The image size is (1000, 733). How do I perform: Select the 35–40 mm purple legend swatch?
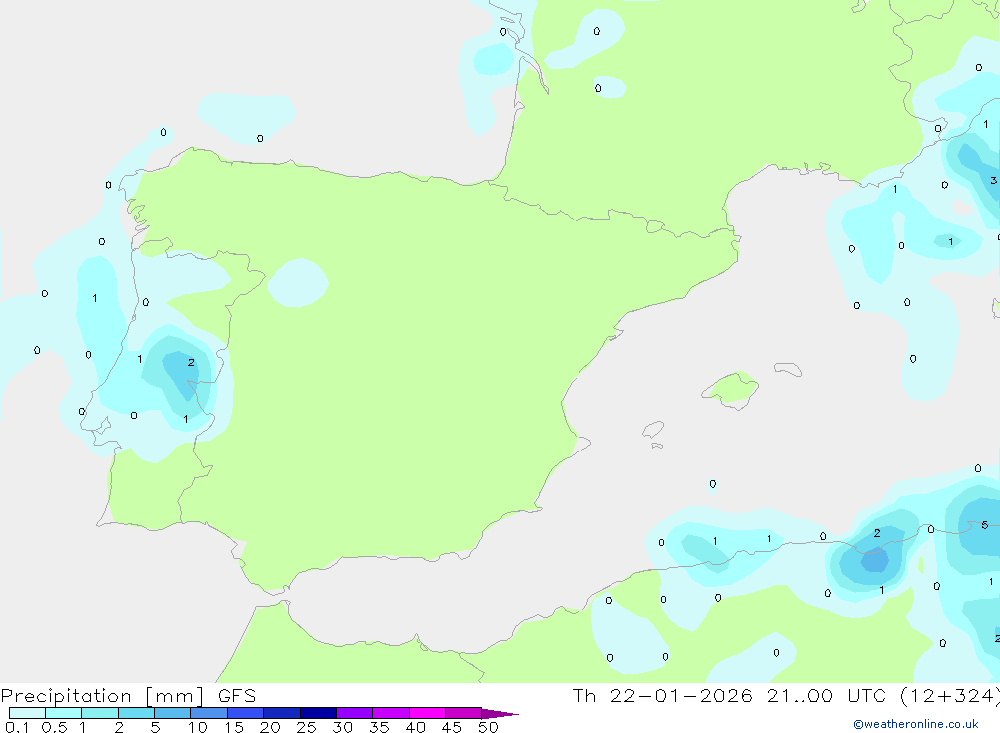pyautogui.click(x=391, y=713)
